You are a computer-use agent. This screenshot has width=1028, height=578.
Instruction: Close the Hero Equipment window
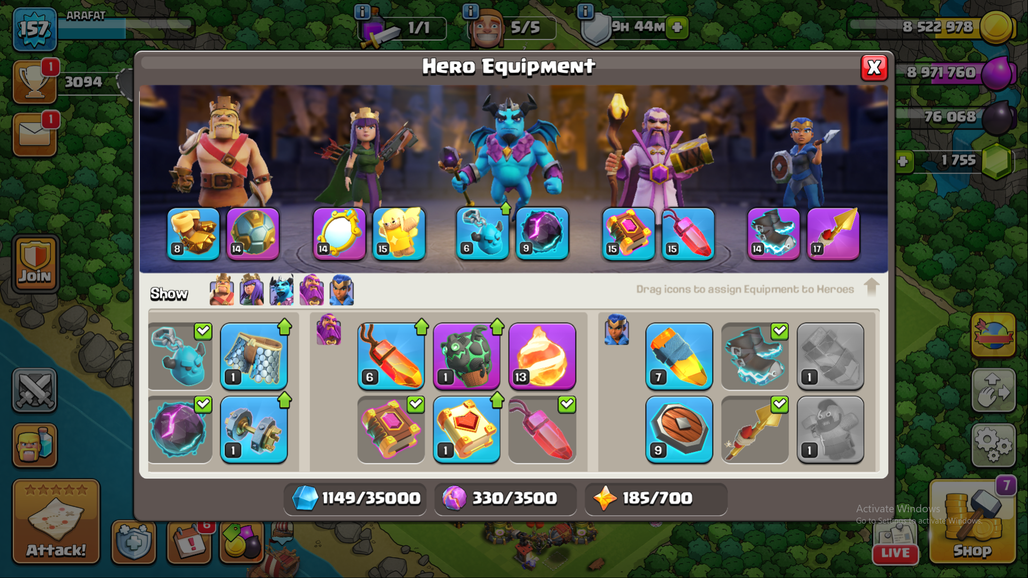[874, 67]
